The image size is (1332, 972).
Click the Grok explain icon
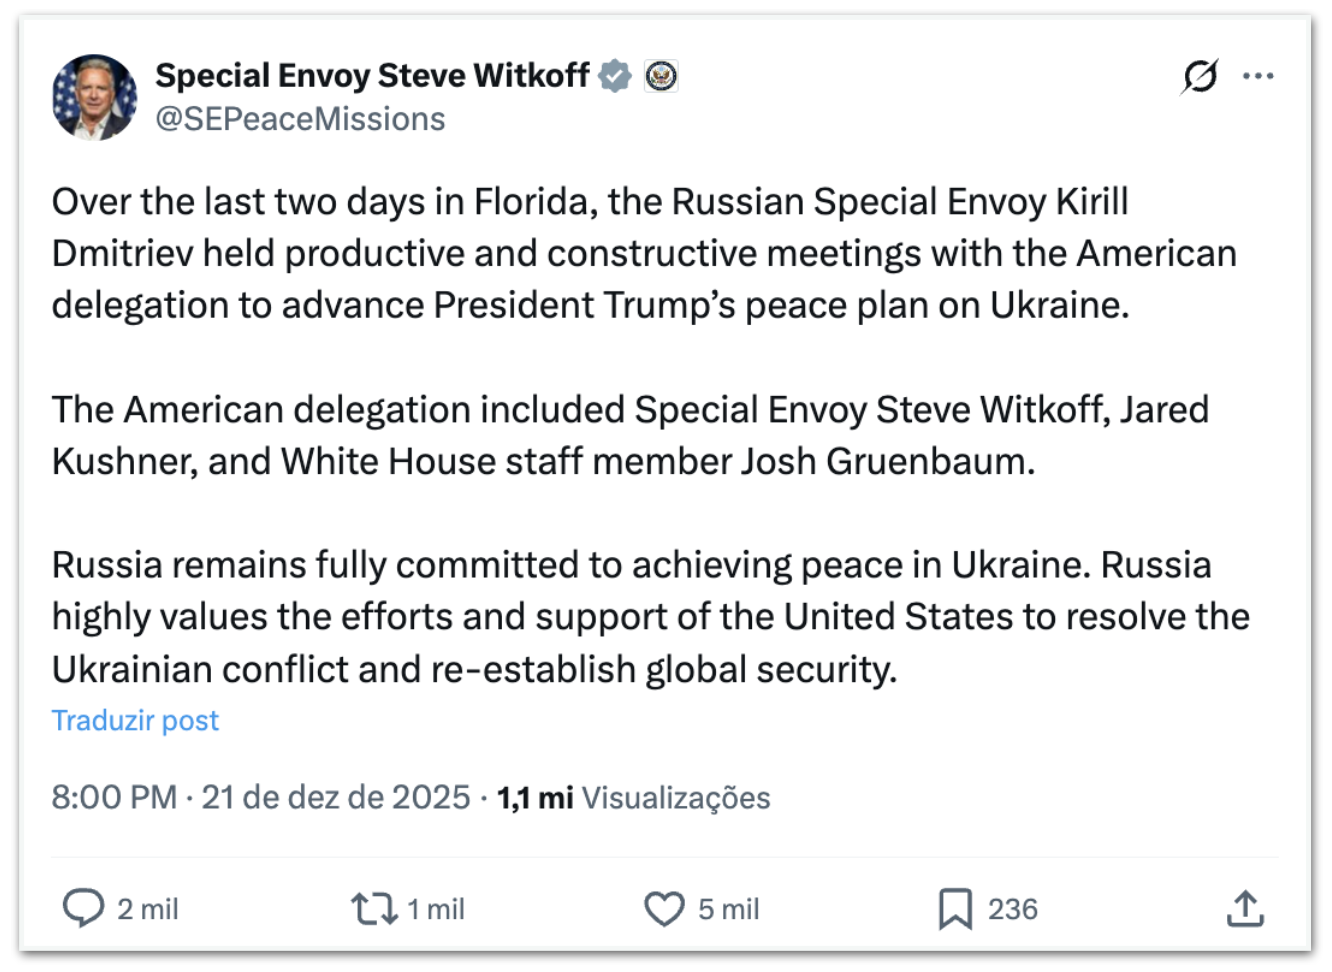(x=1199, y=76)
